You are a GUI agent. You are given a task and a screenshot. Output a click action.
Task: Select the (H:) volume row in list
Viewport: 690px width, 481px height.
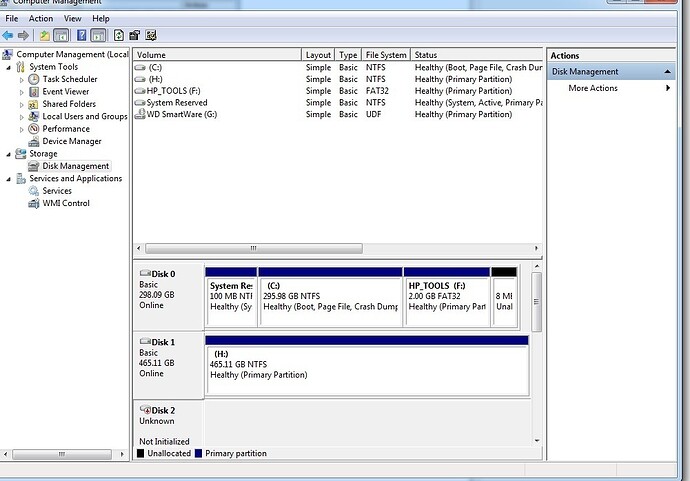338,79
